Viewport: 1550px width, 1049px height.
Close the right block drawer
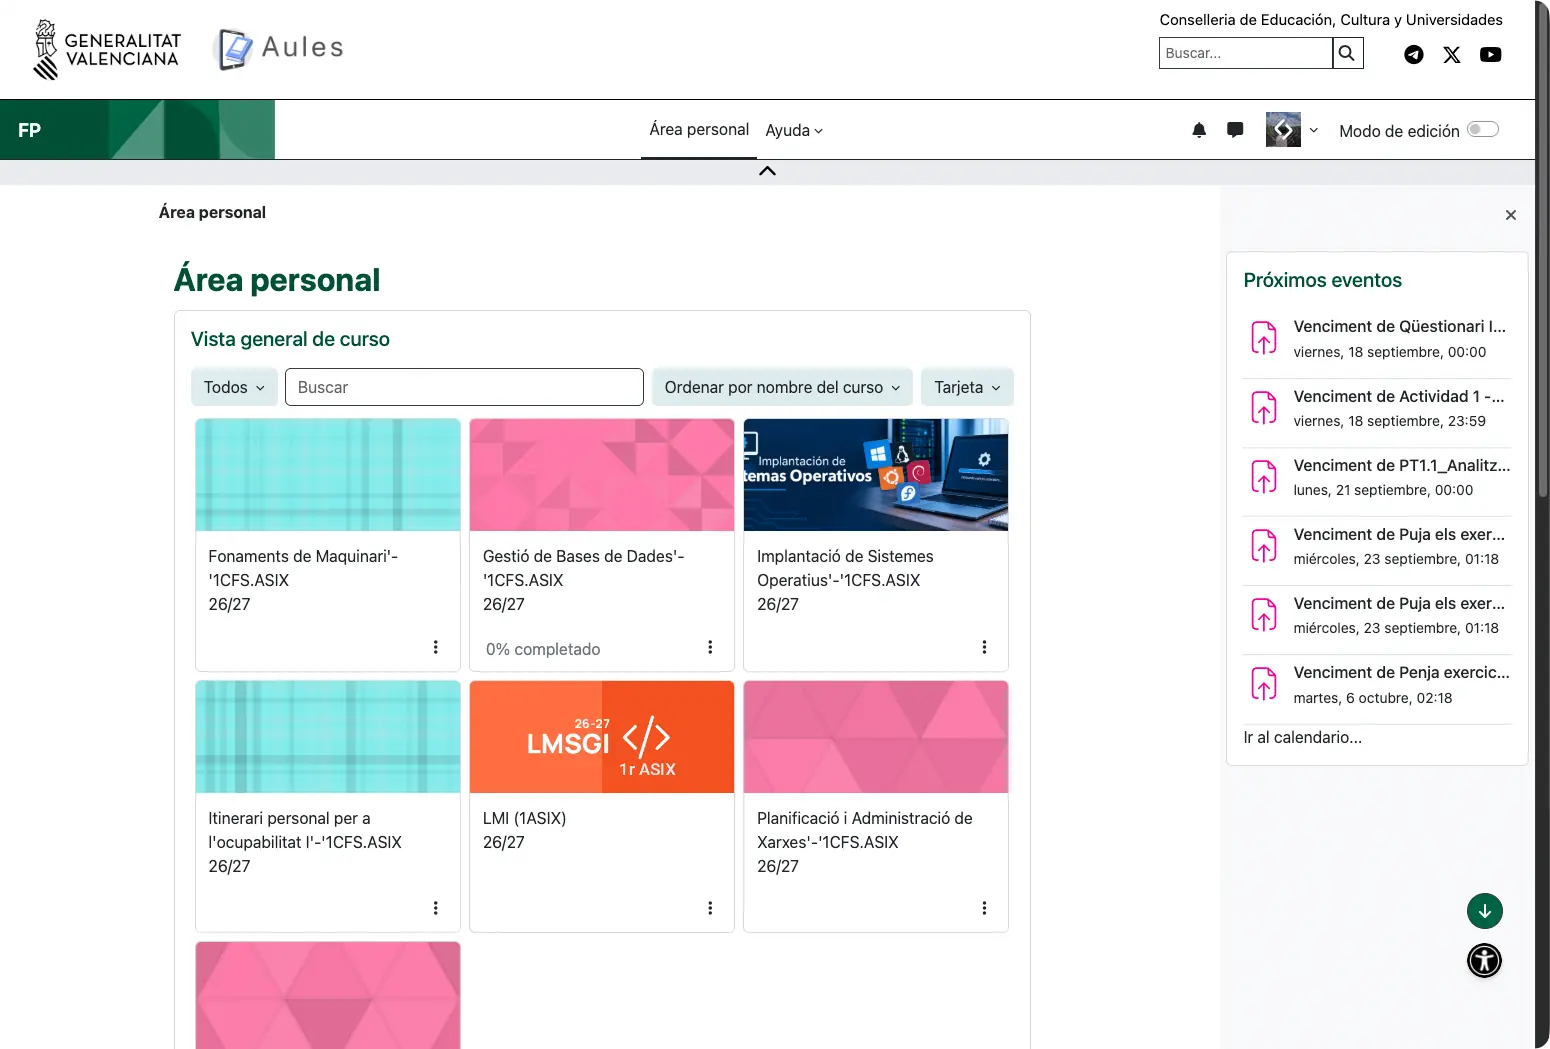click(1511, 215)
